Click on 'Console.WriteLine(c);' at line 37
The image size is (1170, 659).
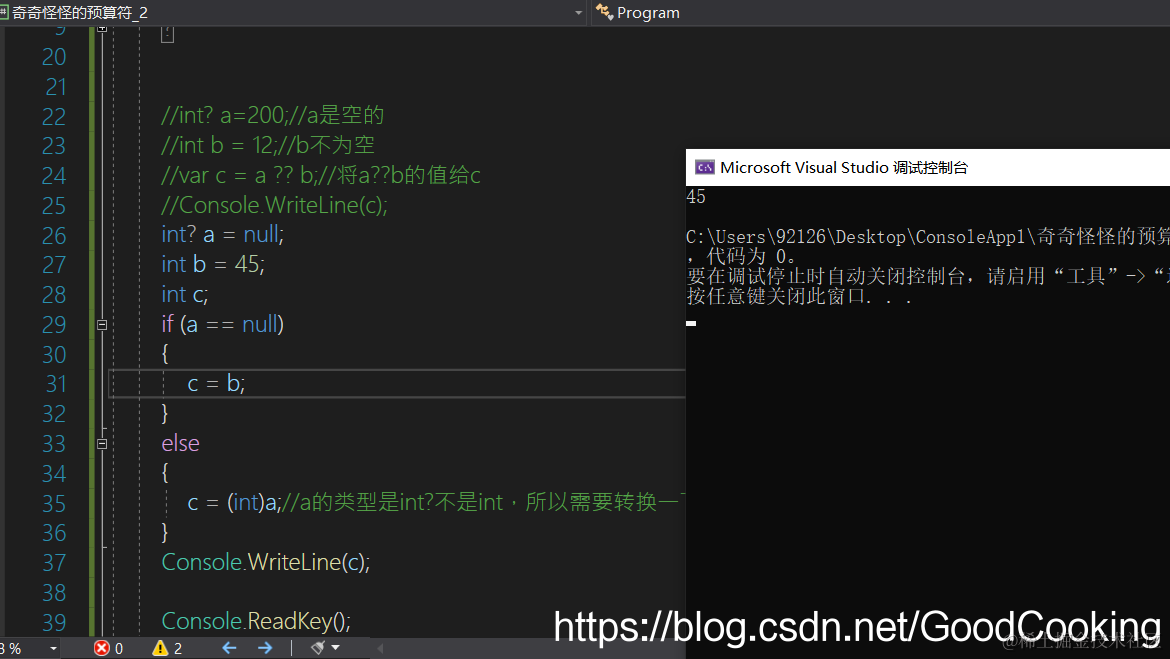coord(266,562)
